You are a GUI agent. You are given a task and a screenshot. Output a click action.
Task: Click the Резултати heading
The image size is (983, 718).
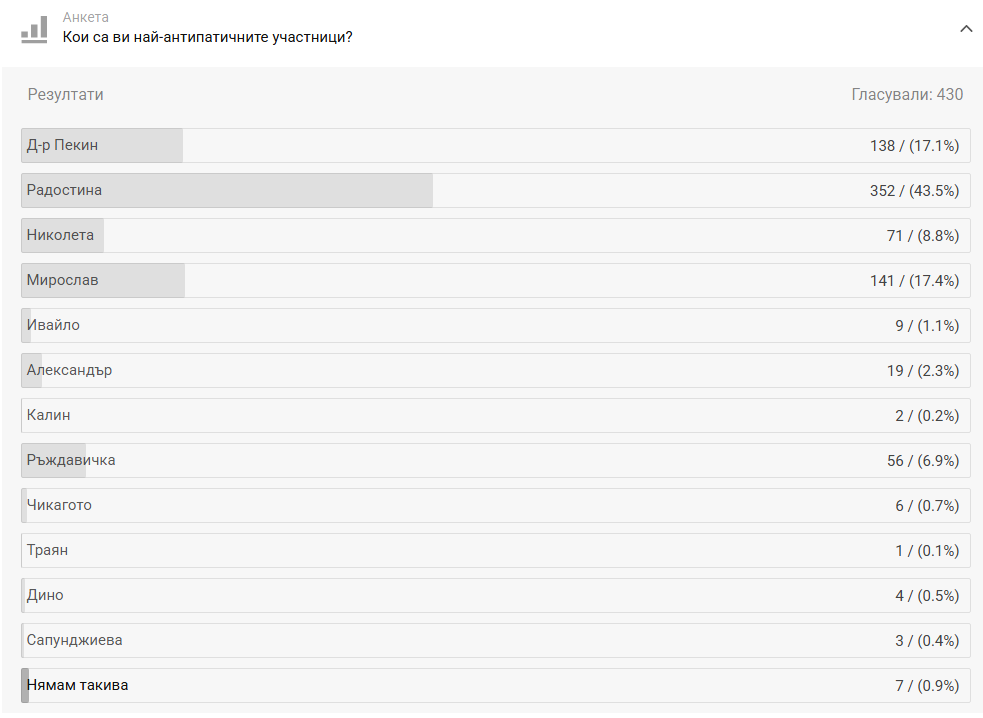point(66,95)
